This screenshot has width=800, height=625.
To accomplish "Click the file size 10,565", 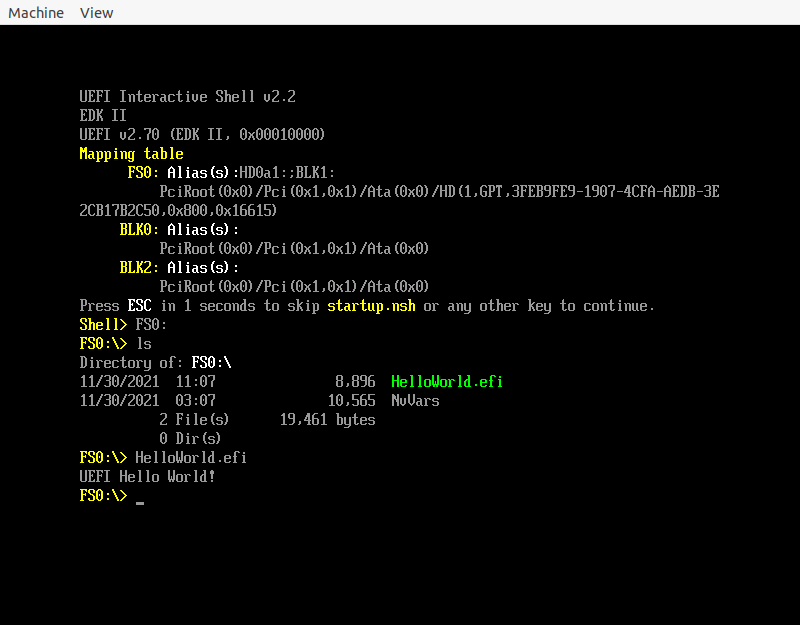I will (x=352, y=401).
